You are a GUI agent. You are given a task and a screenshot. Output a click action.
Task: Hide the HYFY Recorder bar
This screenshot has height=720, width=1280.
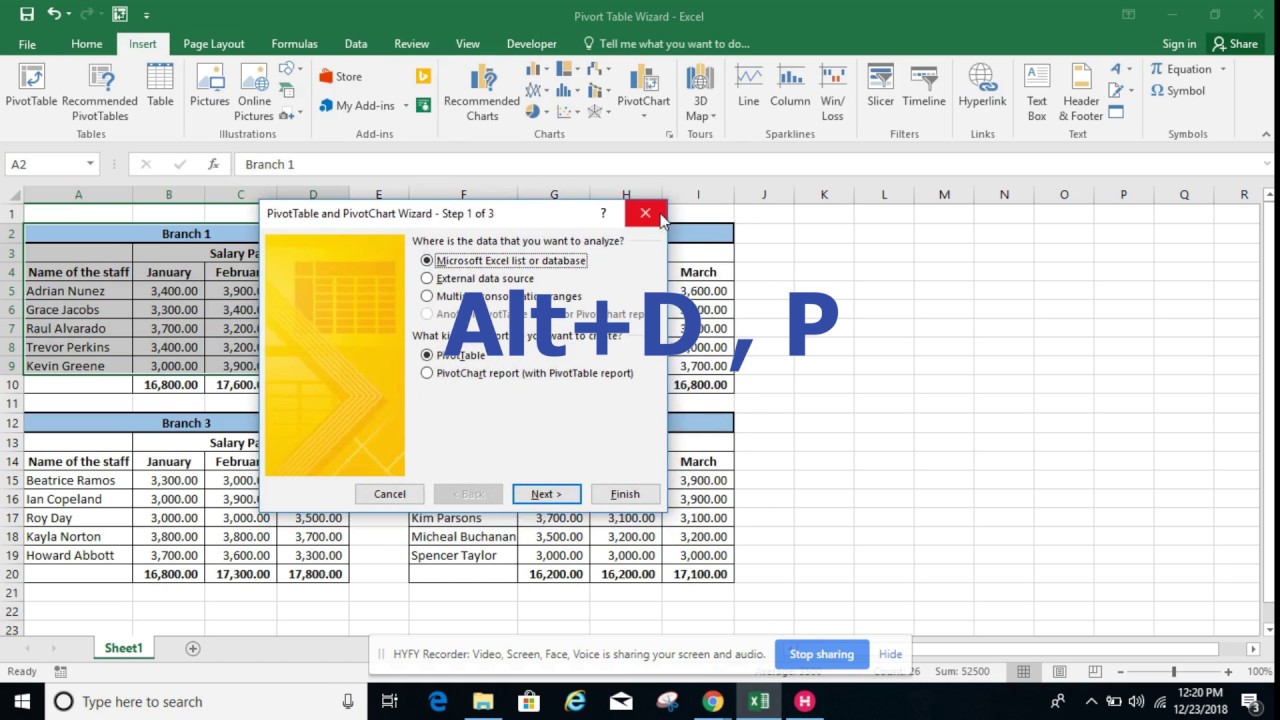[890, 654]
